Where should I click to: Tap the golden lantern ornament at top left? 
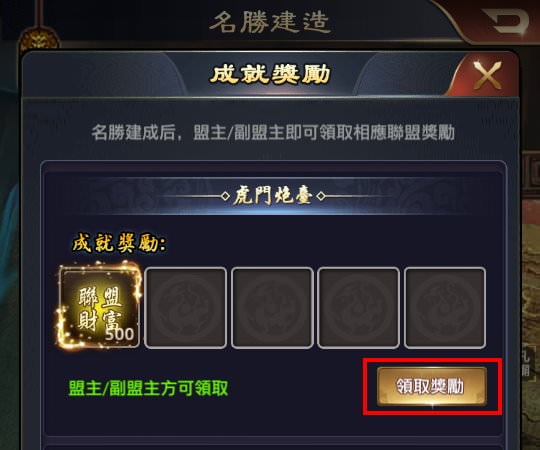[x=38, y=41]
